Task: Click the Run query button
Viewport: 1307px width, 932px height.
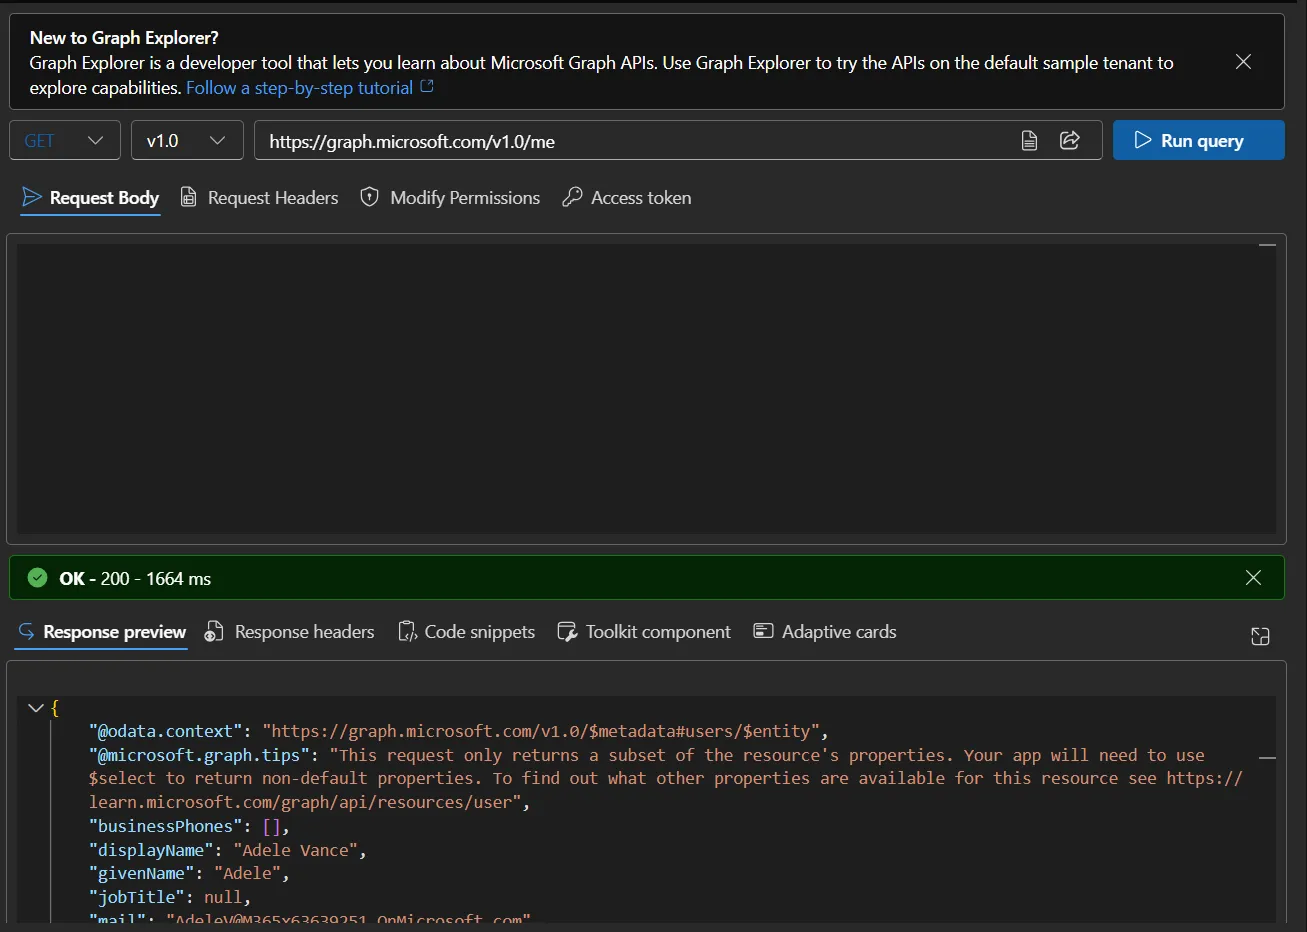Action: (x=1198, y=141)
